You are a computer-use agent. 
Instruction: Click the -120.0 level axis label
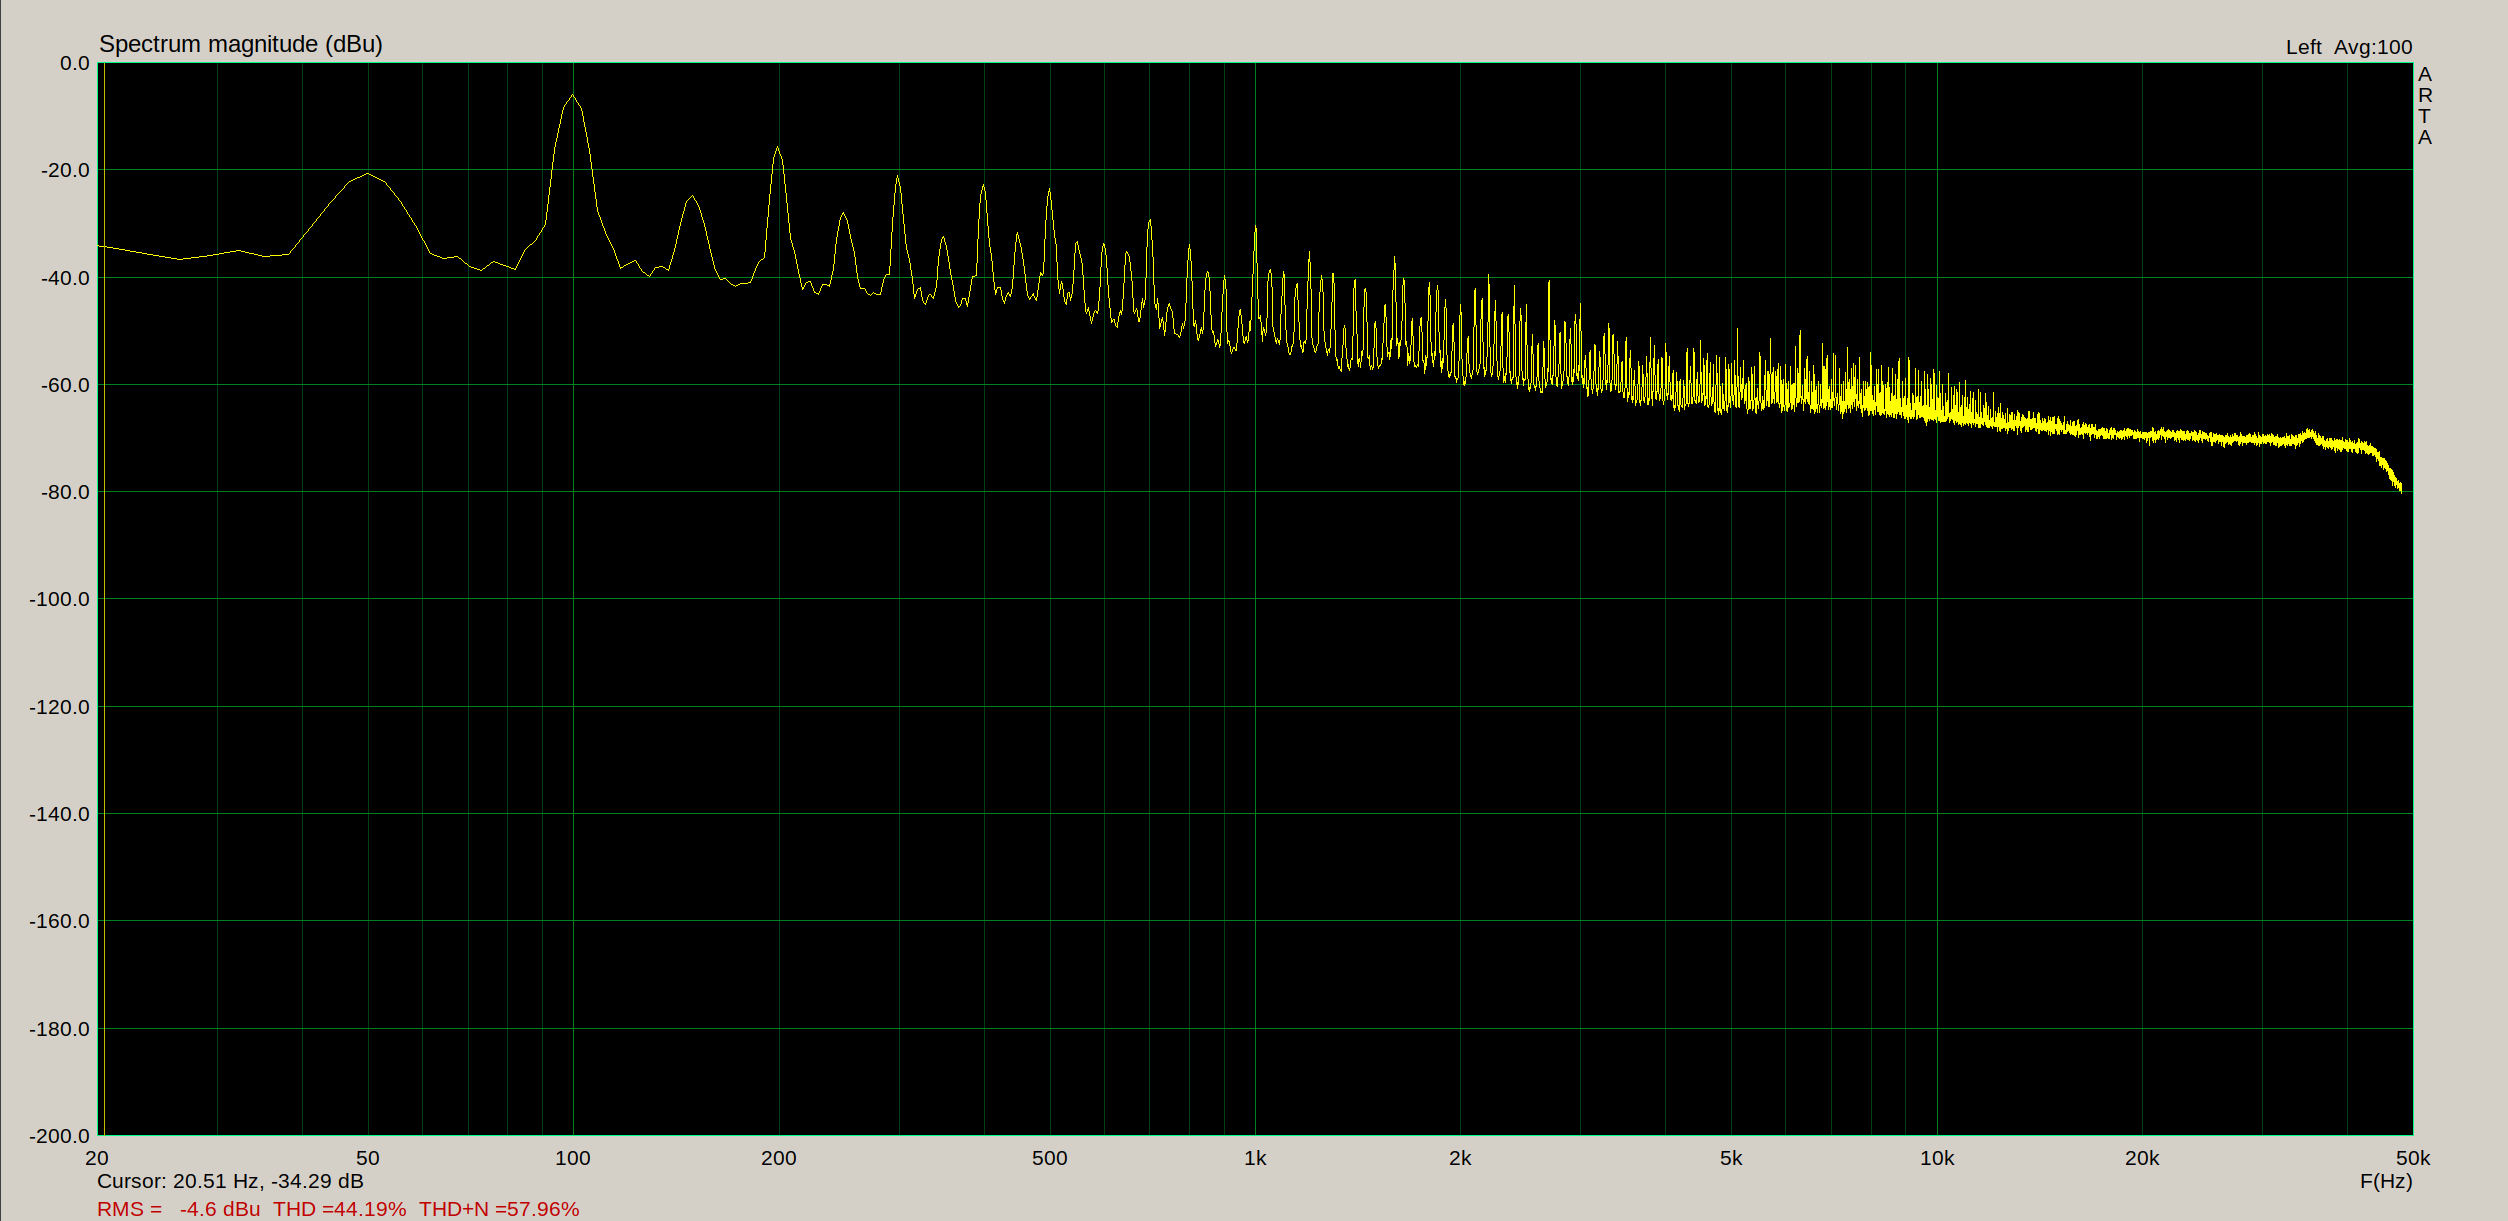point(59,707)
